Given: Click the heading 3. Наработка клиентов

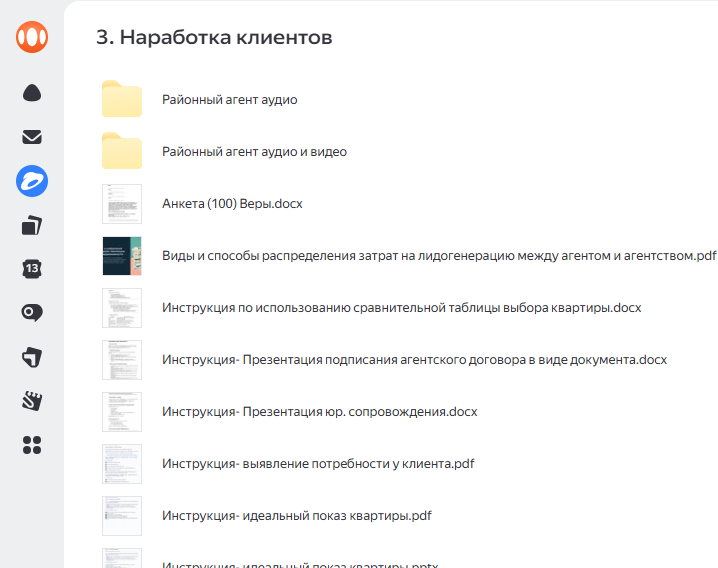Looking at the screenshot, I should click(x=214, y=37).
